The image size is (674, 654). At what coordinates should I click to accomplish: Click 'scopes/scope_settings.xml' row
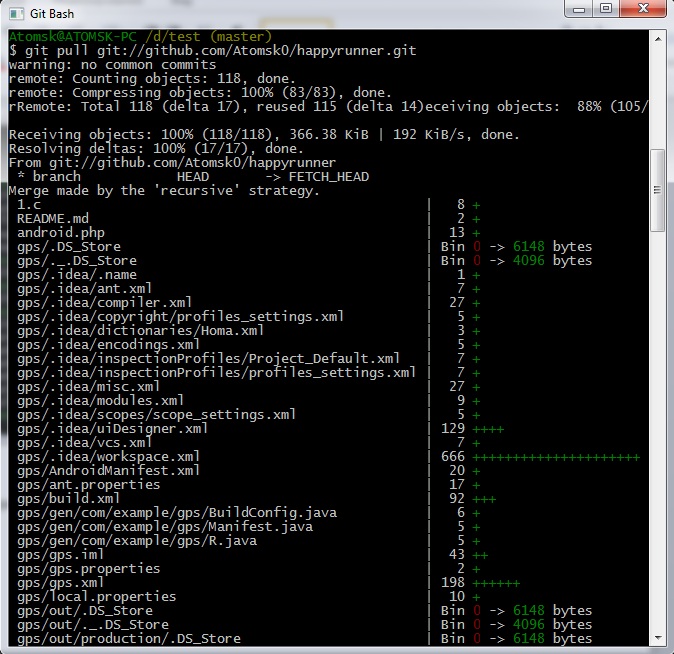click(249, 415)
